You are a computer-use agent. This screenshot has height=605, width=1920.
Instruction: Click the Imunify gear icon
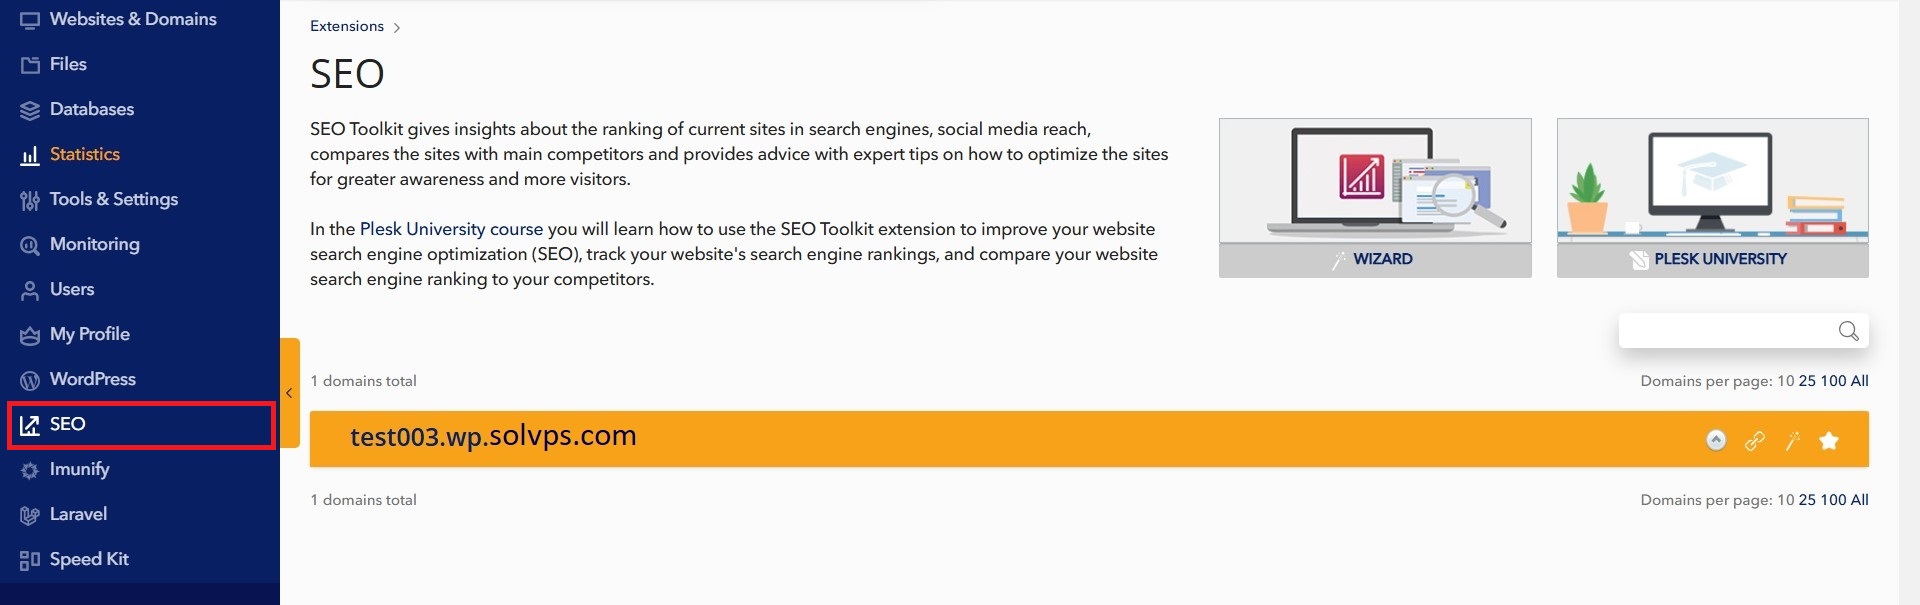click(30, 470)
